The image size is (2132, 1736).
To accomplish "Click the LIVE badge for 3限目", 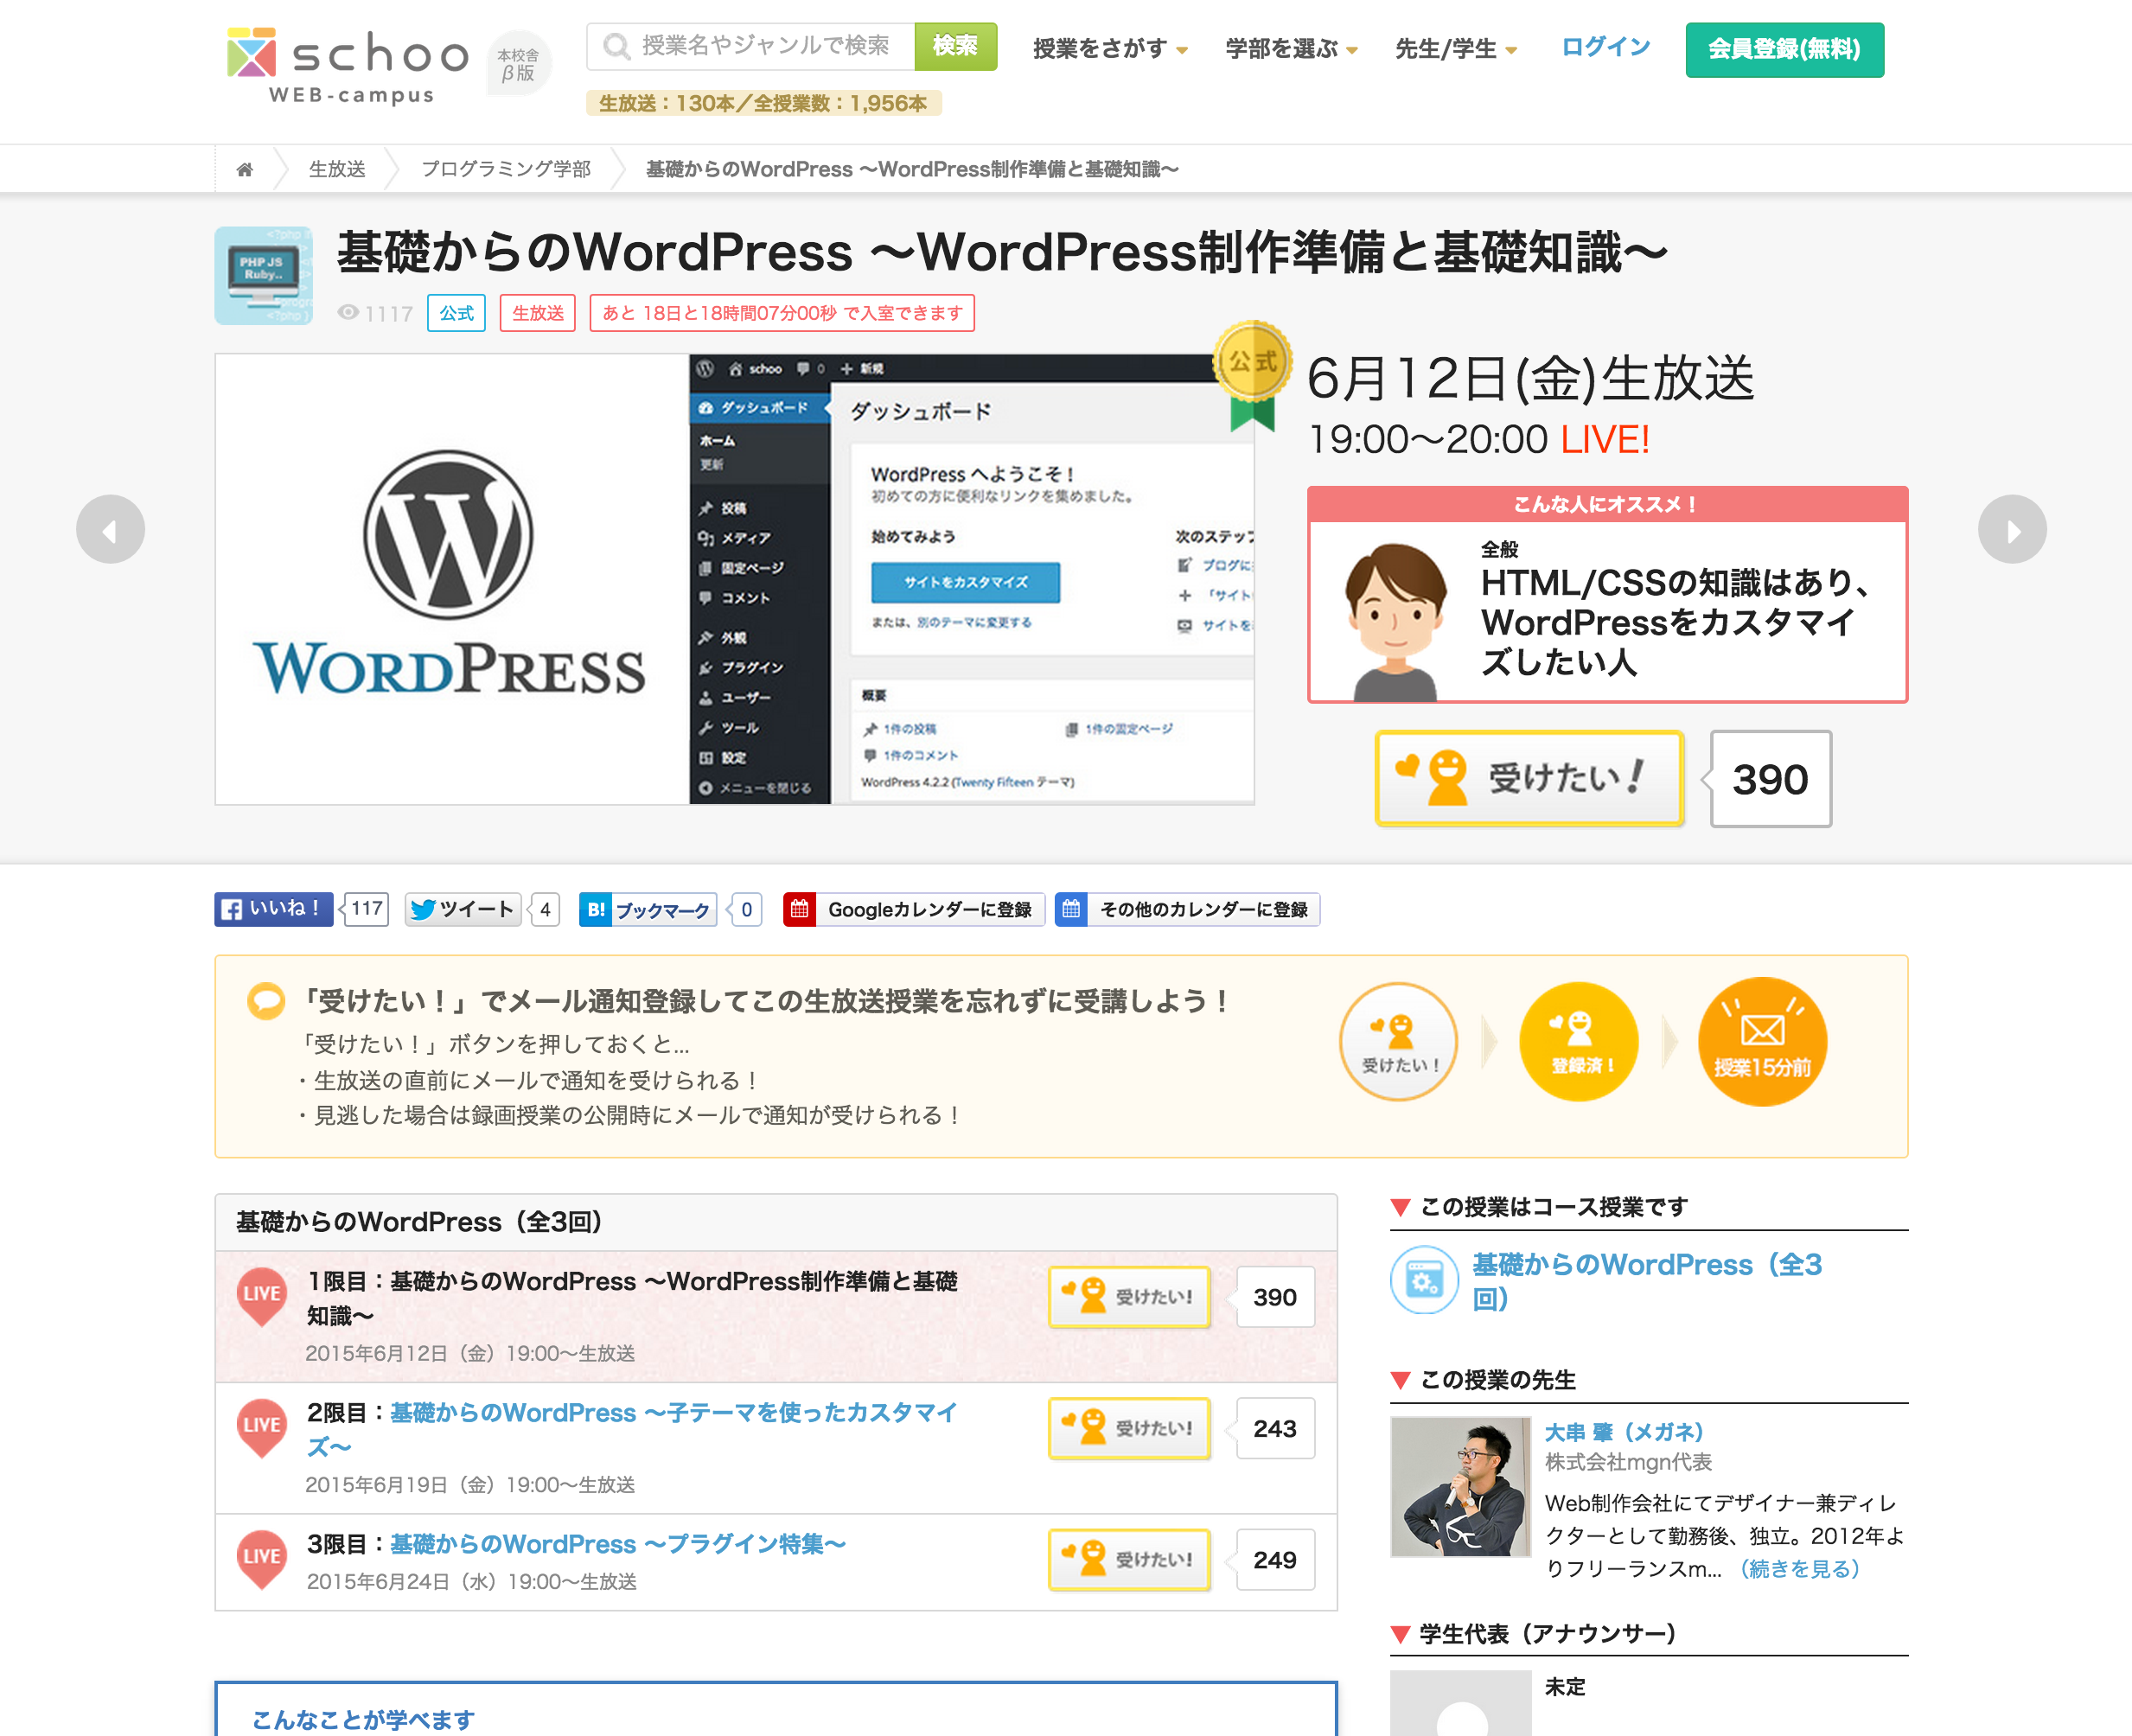I will 262,1559.
